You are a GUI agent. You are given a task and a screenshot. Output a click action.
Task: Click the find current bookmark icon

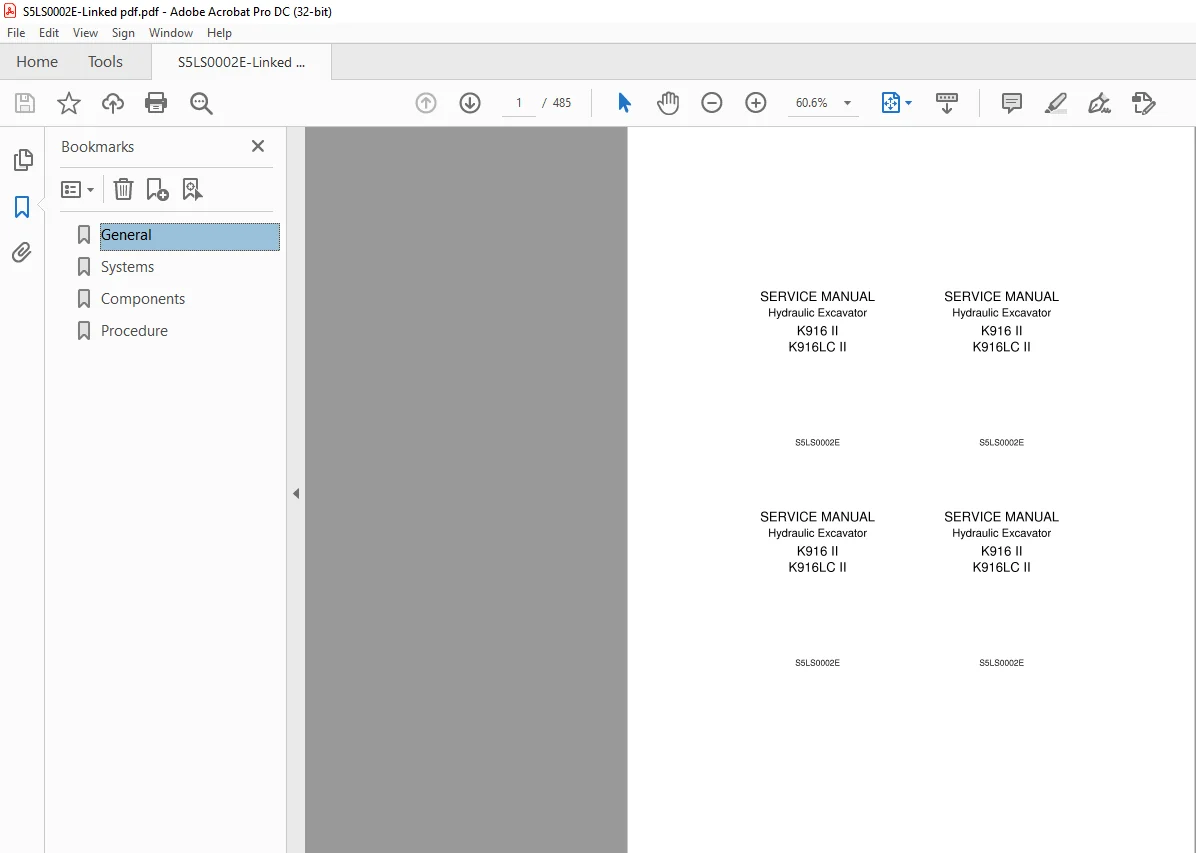(x=192, y=189)
